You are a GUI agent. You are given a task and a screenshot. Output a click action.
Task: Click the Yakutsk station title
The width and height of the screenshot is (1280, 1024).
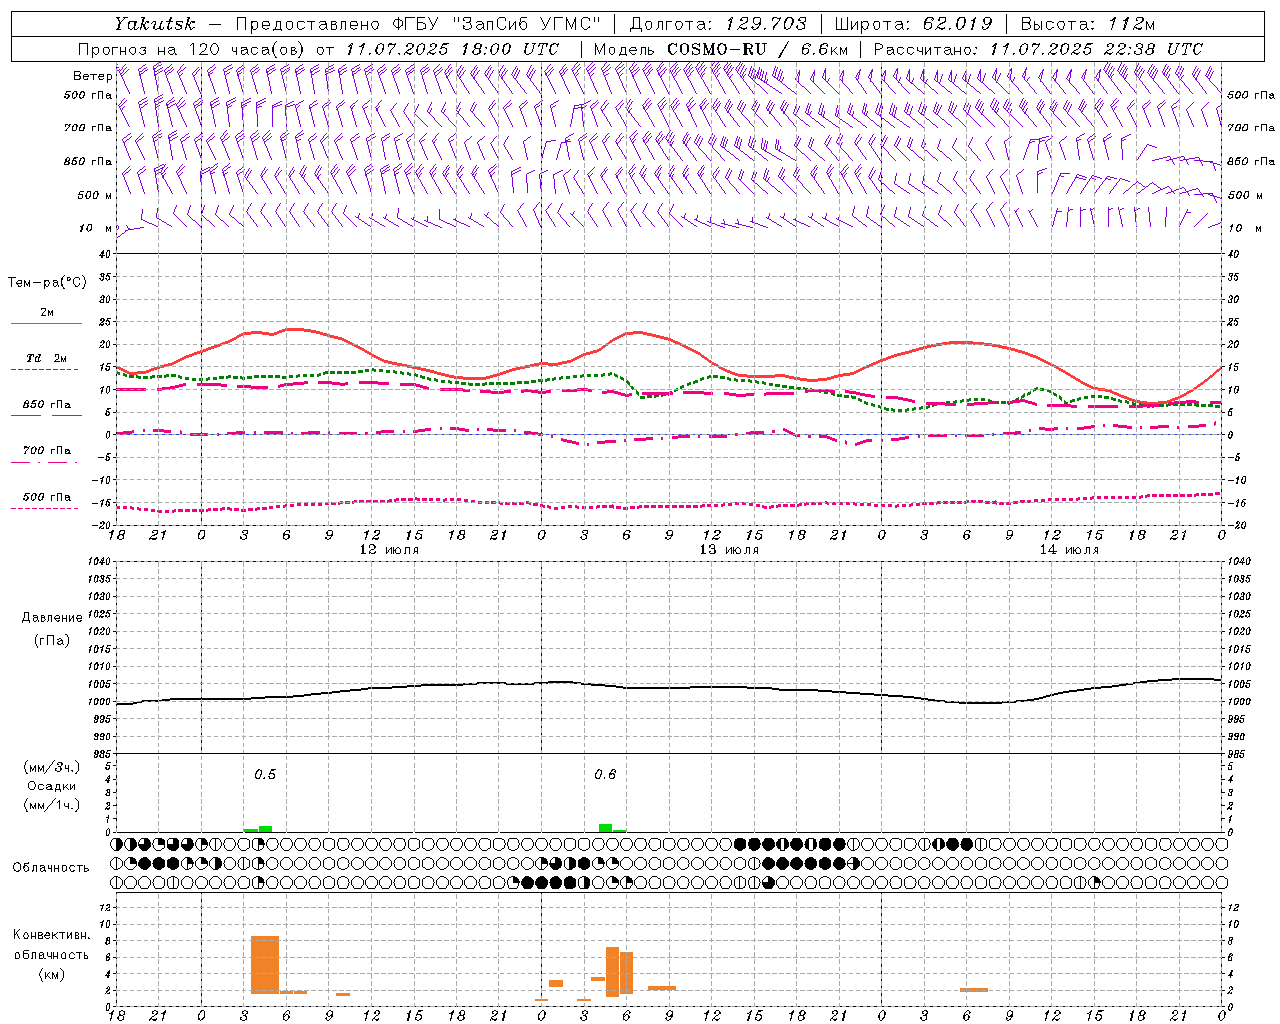coord(154,24)
